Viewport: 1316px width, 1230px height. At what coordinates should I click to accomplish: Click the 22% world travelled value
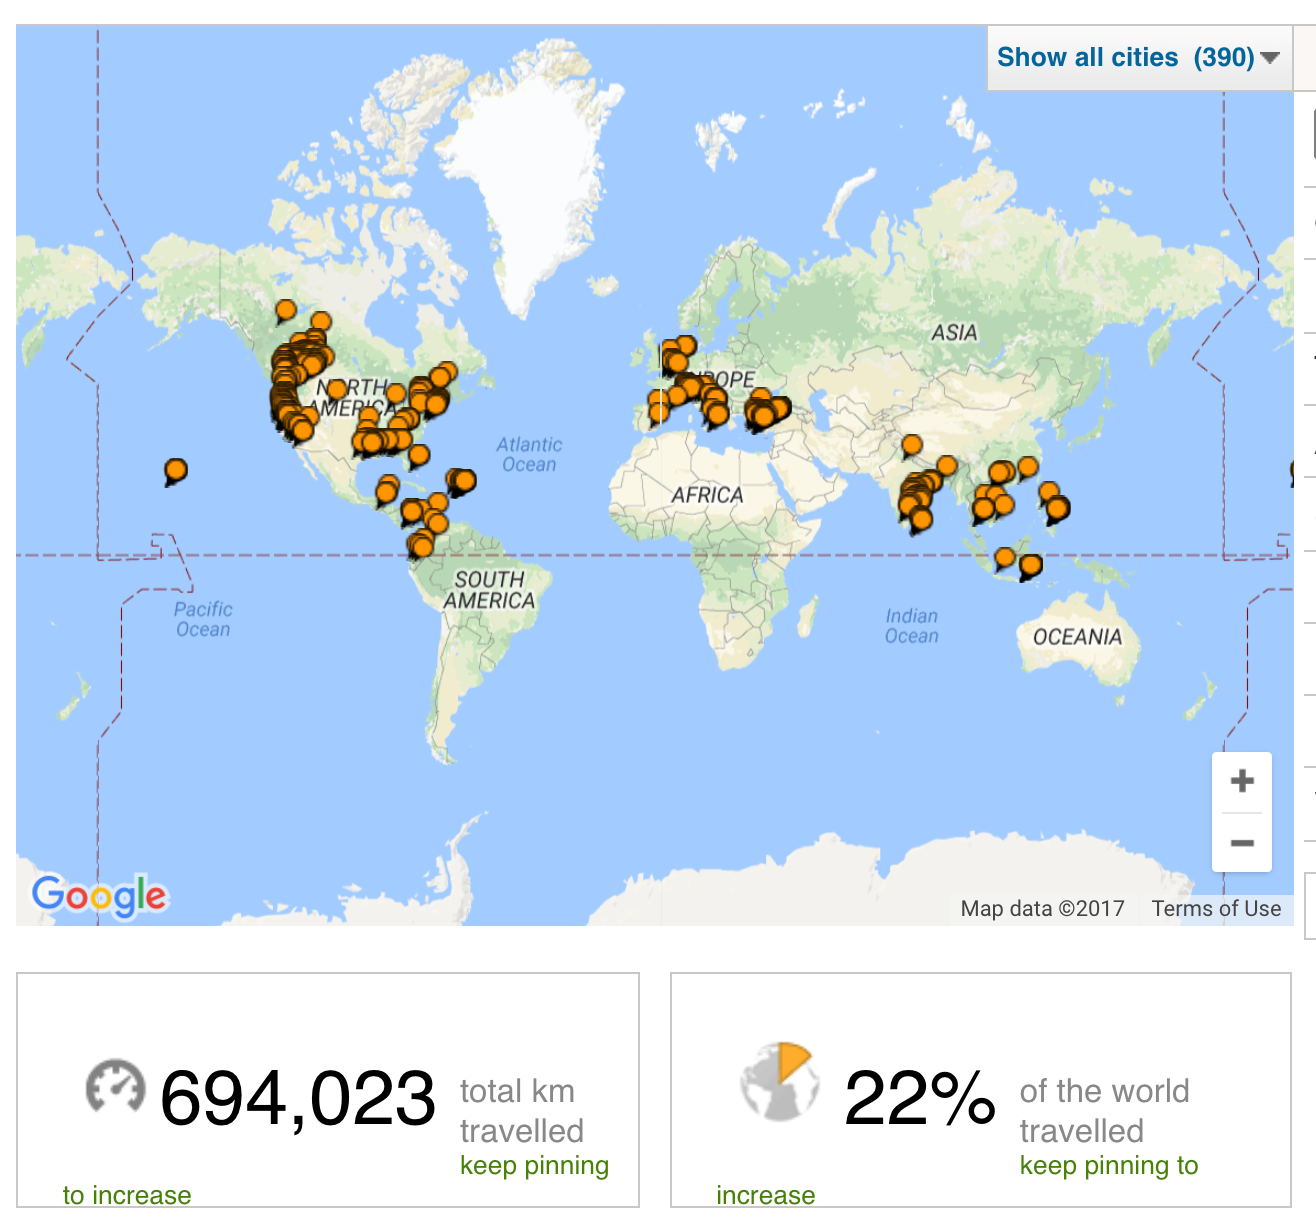[x=920, y=1098]
